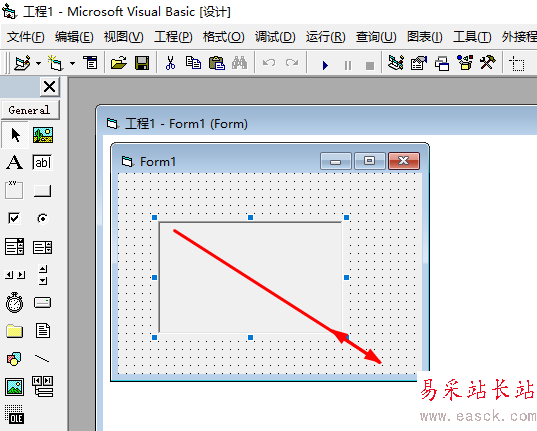Select the DriveListBox control tool
Viewport: 537px width, 431px height.
click(42, 303)
